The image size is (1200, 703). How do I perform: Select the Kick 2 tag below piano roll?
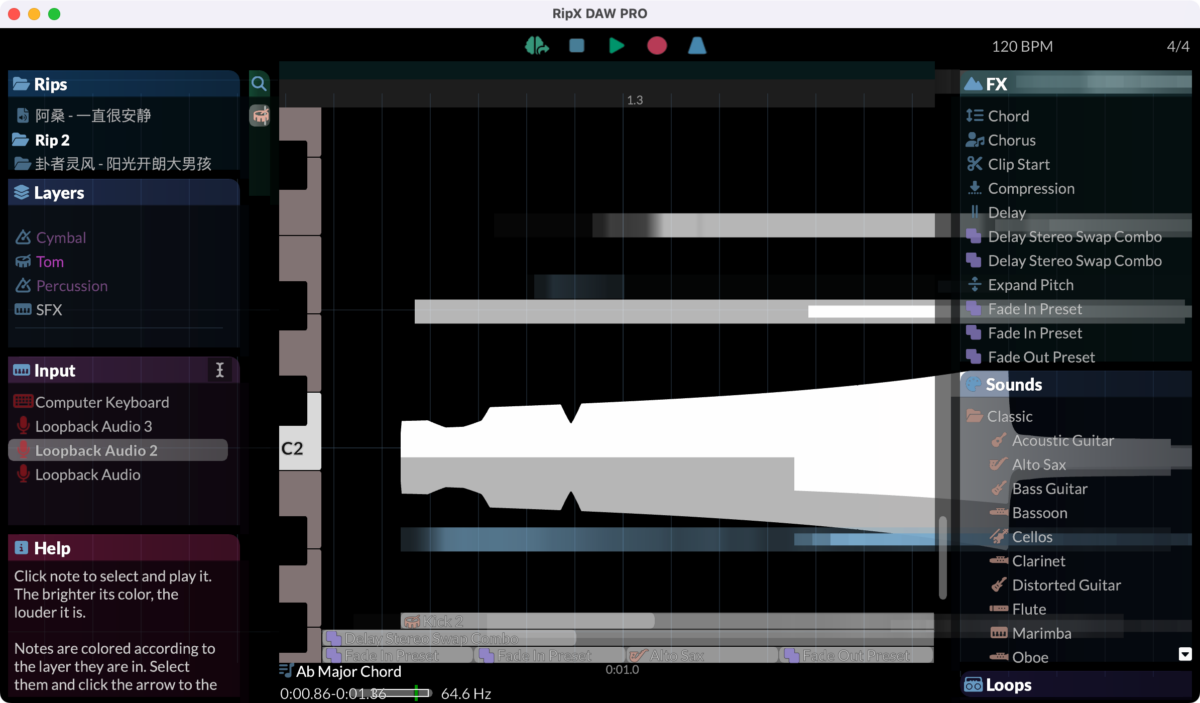(527, 621)
